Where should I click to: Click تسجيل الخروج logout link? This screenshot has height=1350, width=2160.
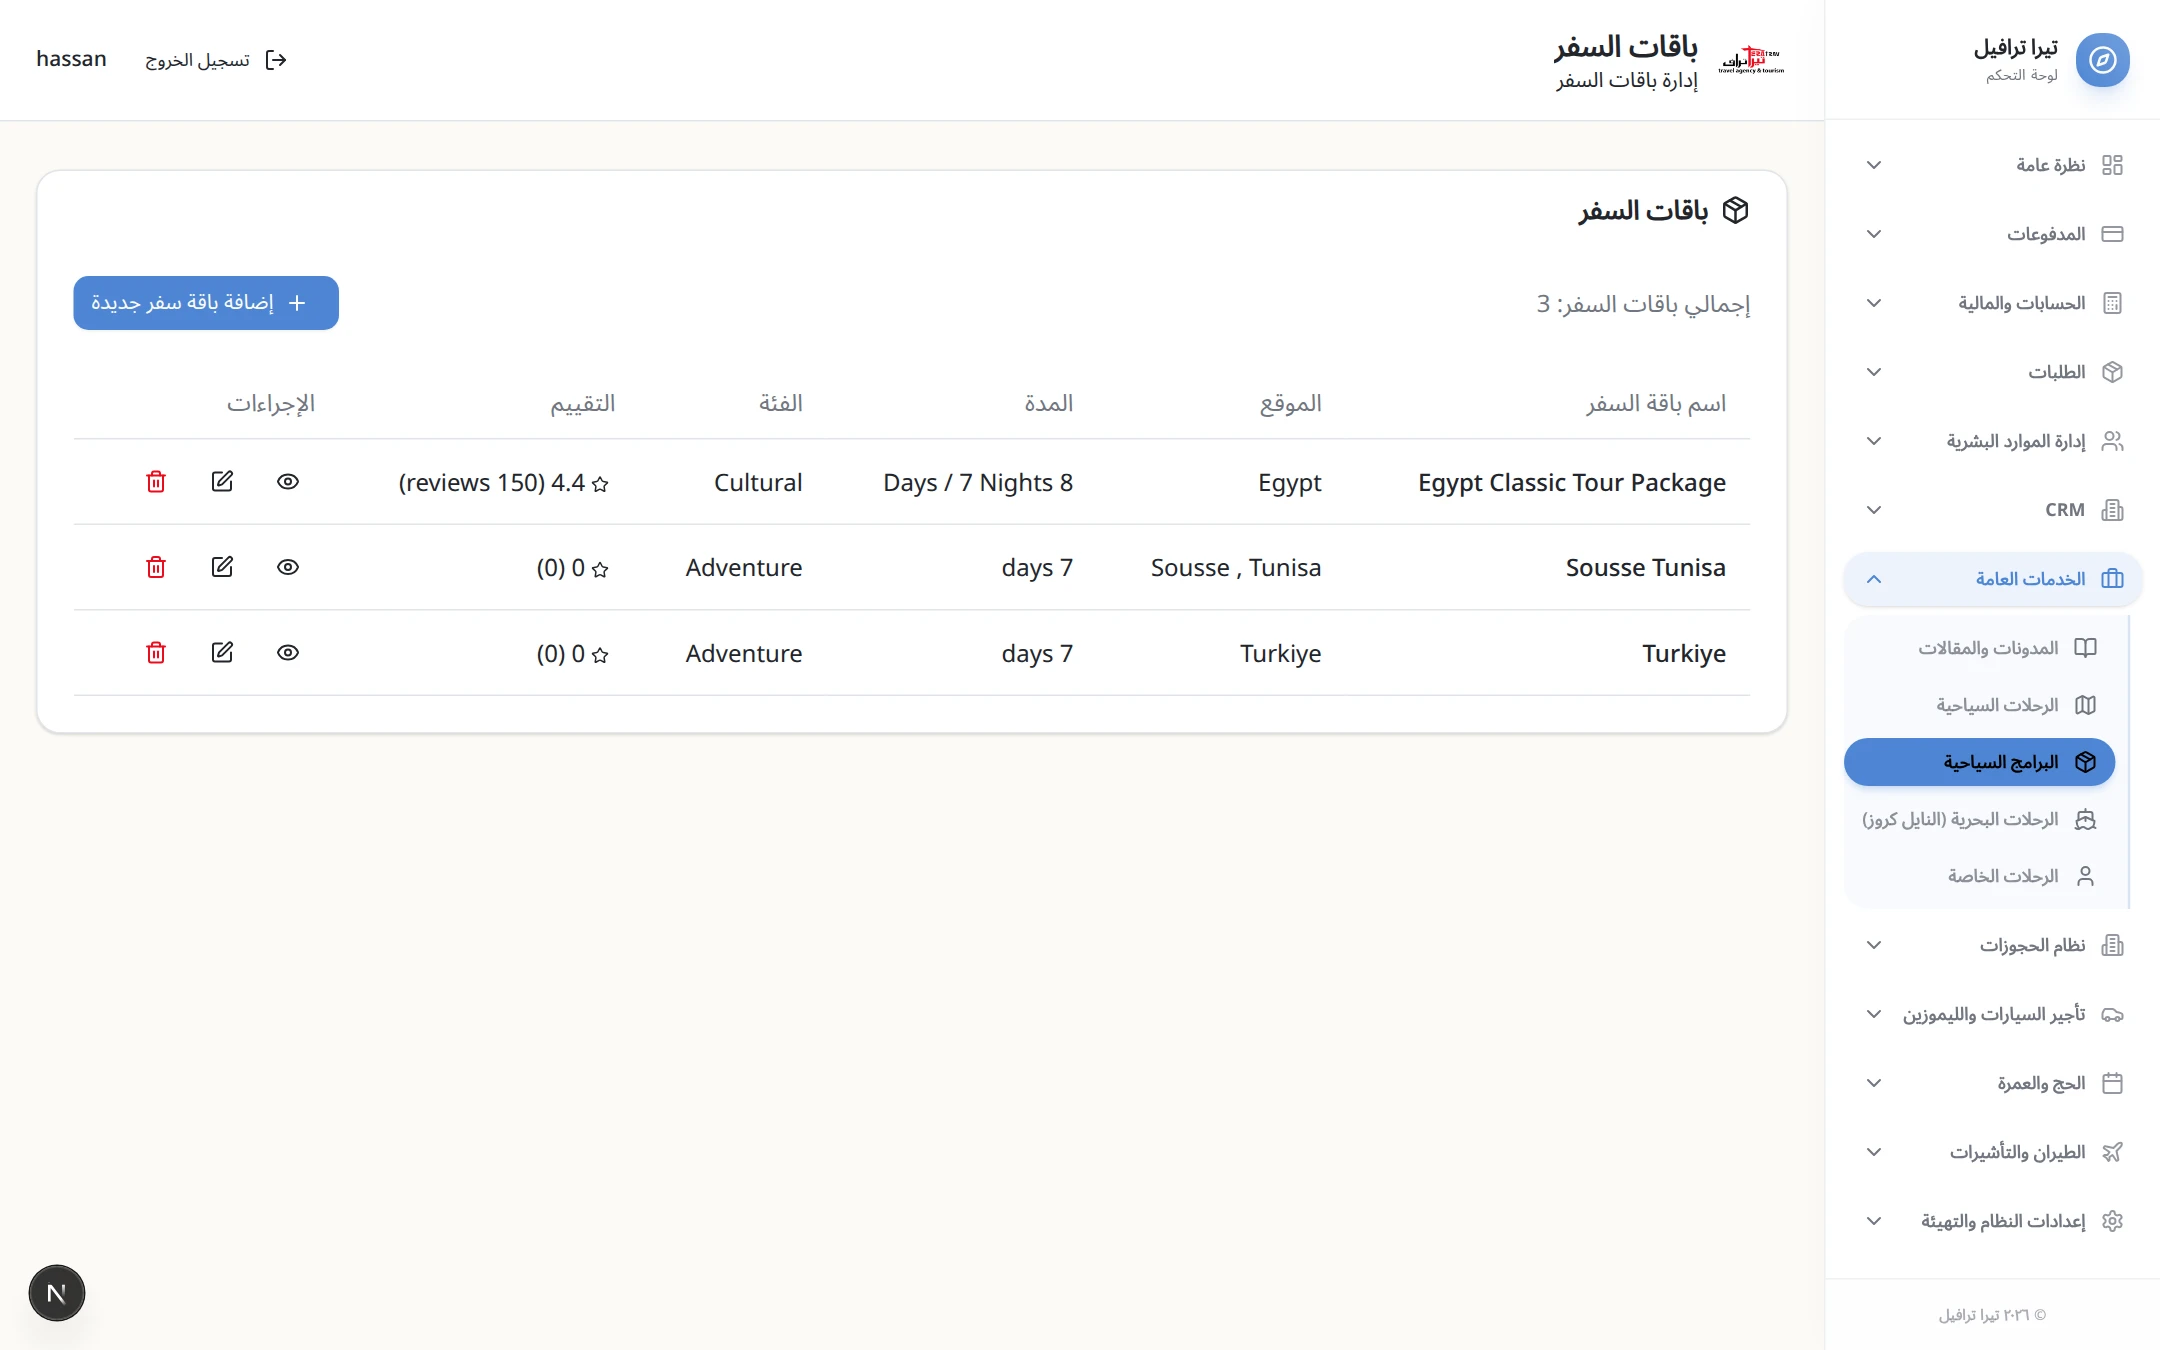tap(216, 60)
